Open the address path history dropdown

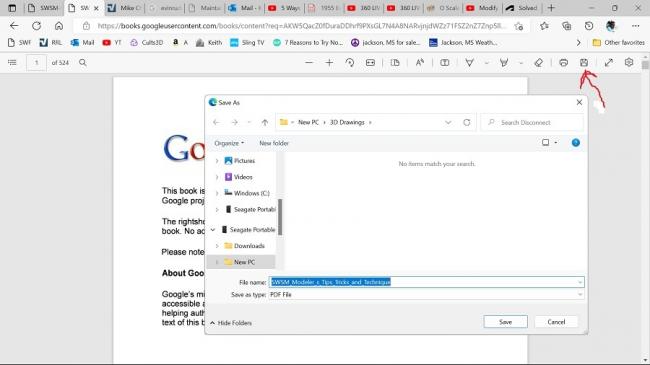(x=448, y=122)
